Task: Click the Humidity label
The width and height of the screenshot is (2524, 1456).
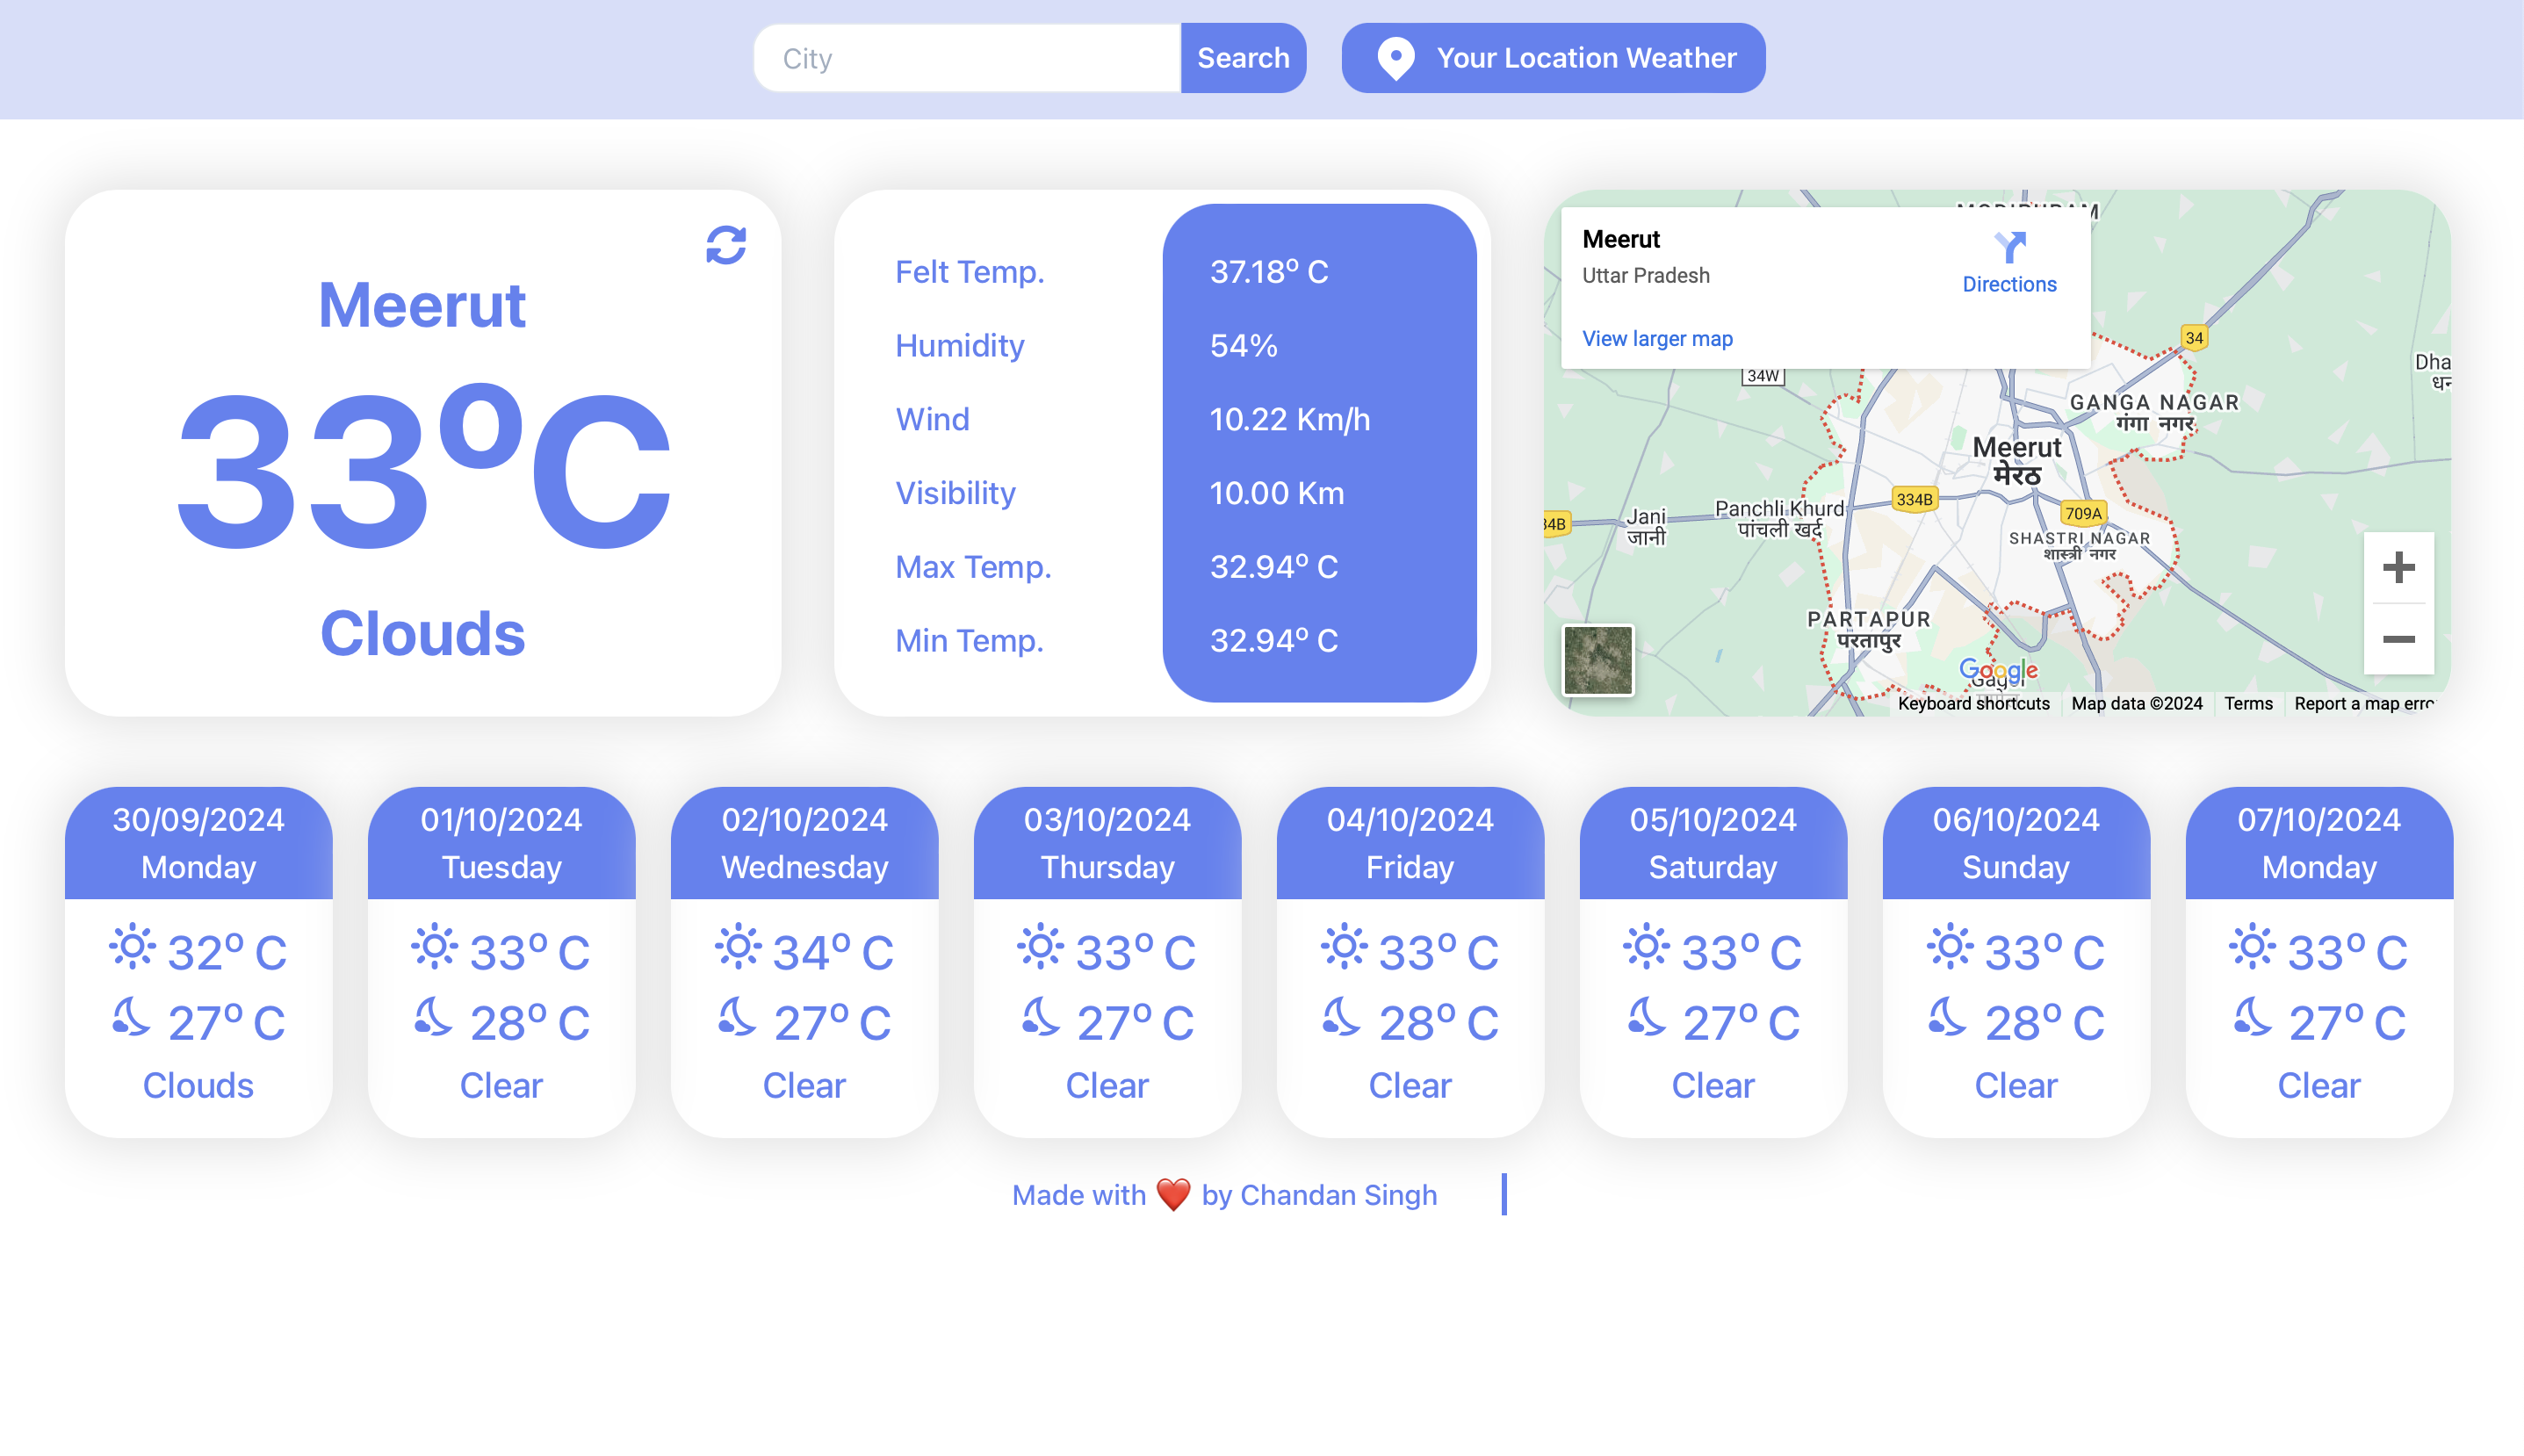Action: click(x=959, y=346)
